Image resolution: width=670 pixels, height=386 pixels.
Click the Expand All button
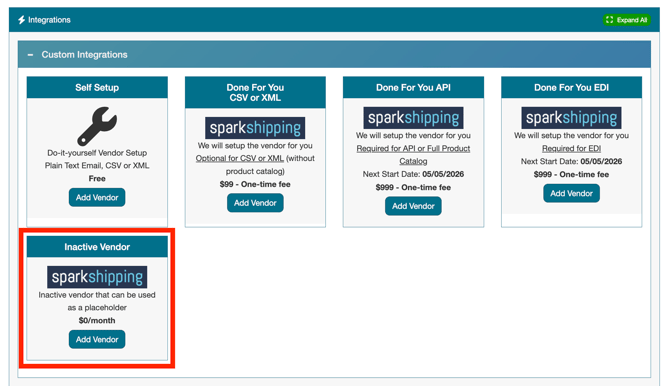[626, 20]
